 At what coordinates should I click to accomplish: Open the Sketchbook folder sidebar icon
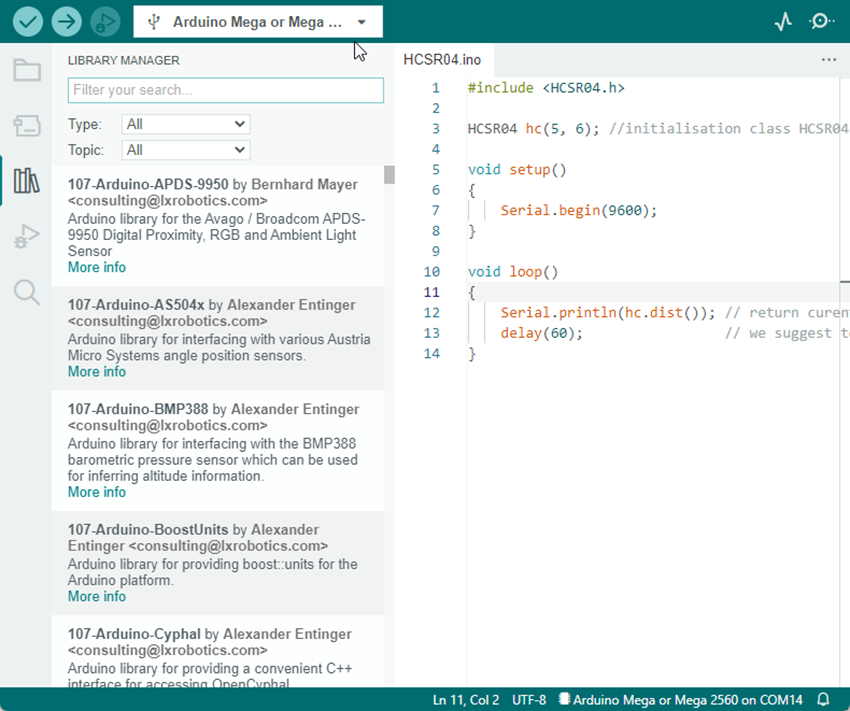[27, 70]
